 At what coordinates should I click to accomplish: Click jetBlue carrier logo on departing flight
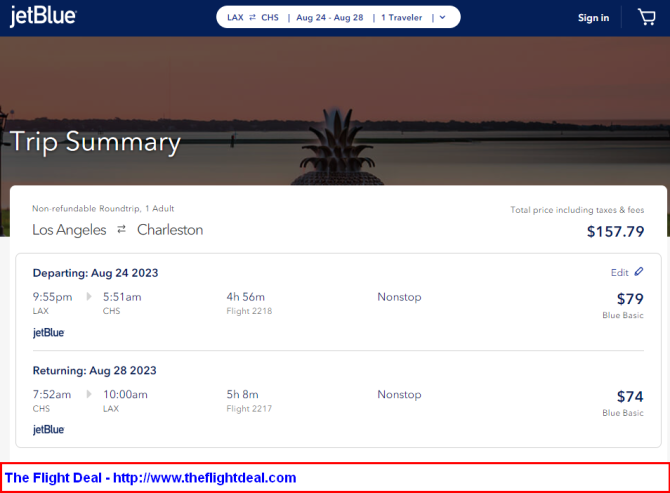[48, 332]
